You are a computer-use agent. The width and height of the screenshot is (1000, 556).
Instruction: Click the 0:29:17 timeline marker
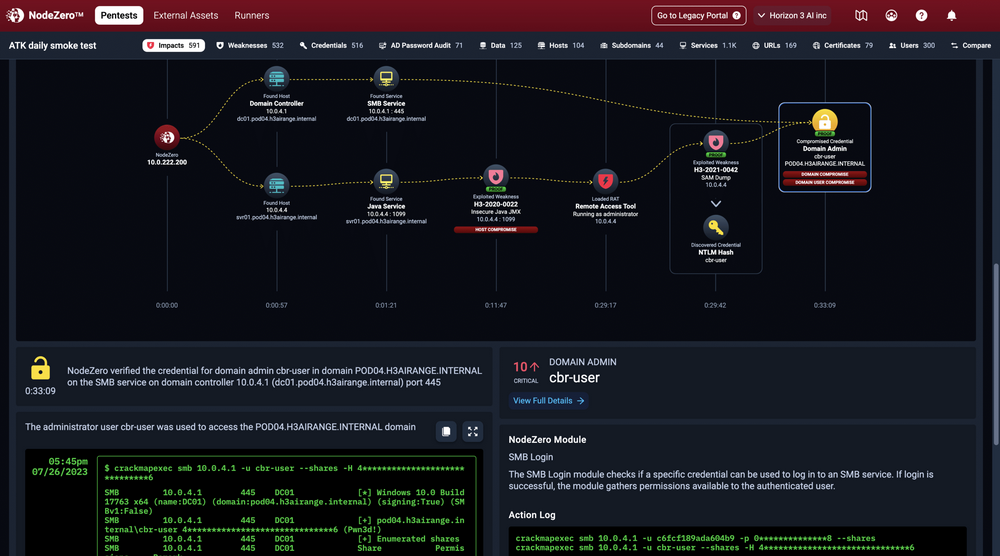(x=605, y=305)
